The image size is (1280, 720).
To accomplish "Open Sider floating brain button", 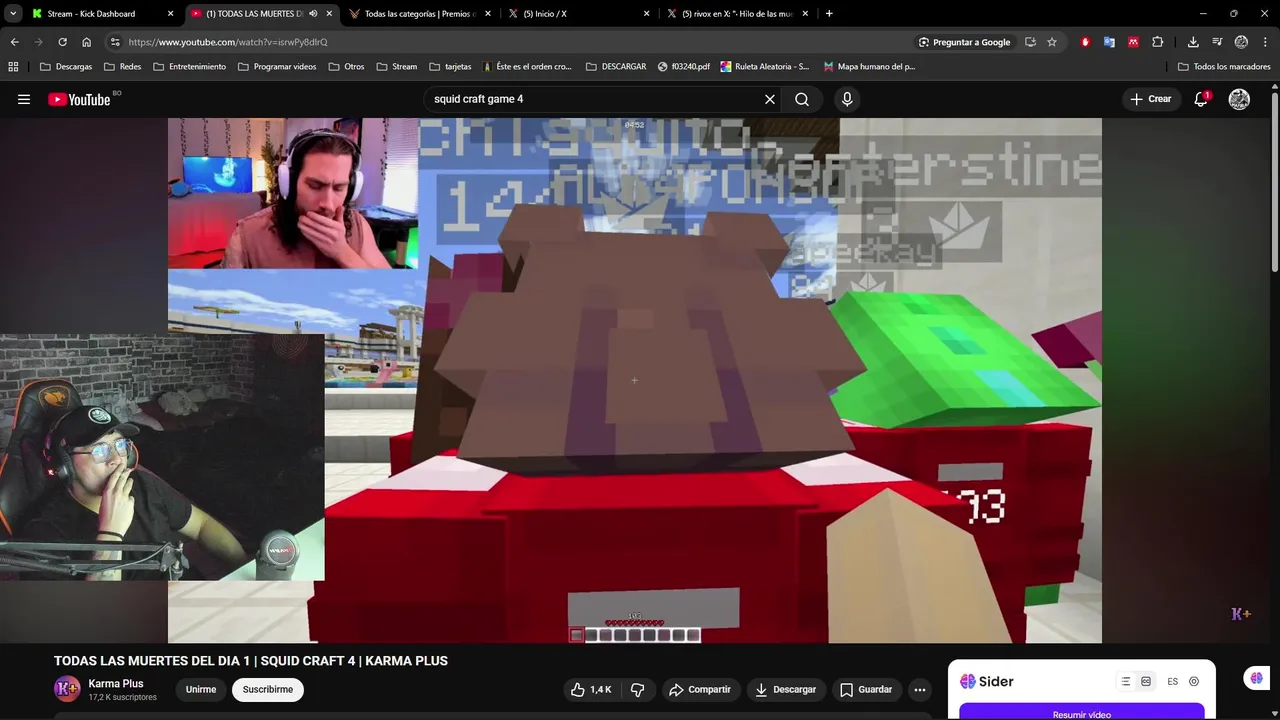I will 1256,678.
